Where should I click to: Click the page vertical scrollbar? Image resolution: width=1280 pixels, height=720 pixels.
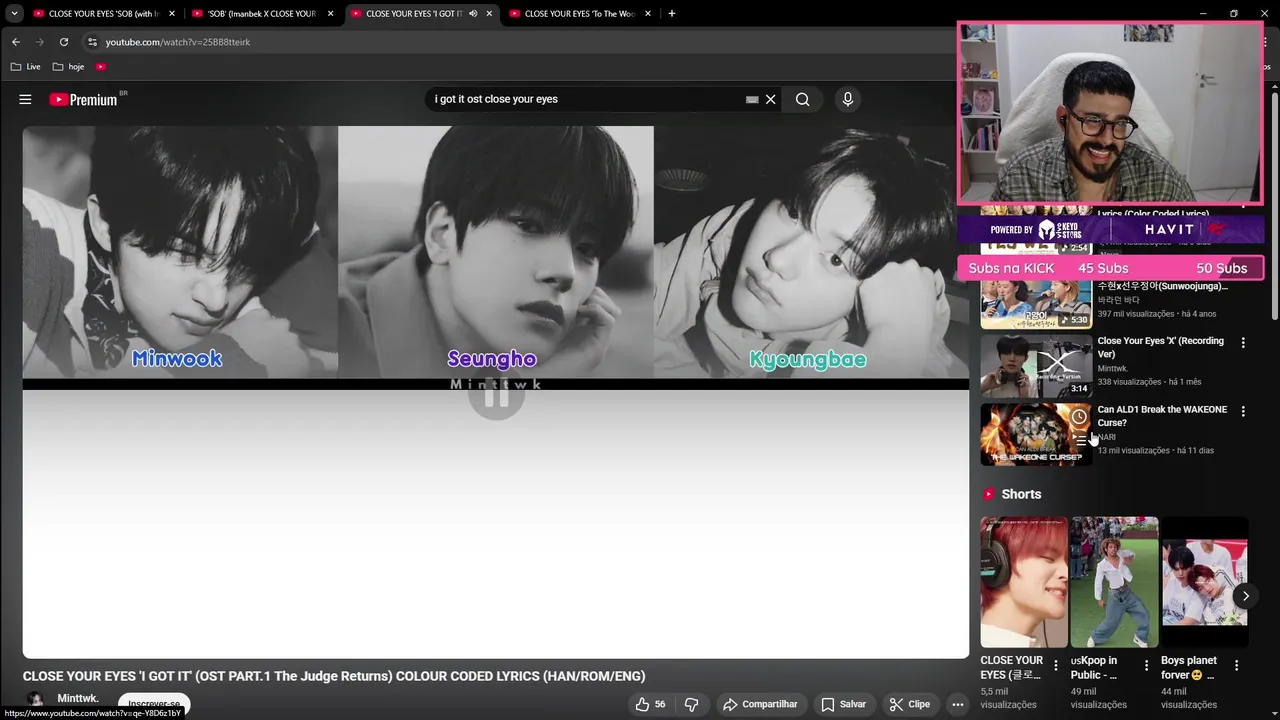point(1275,205)
